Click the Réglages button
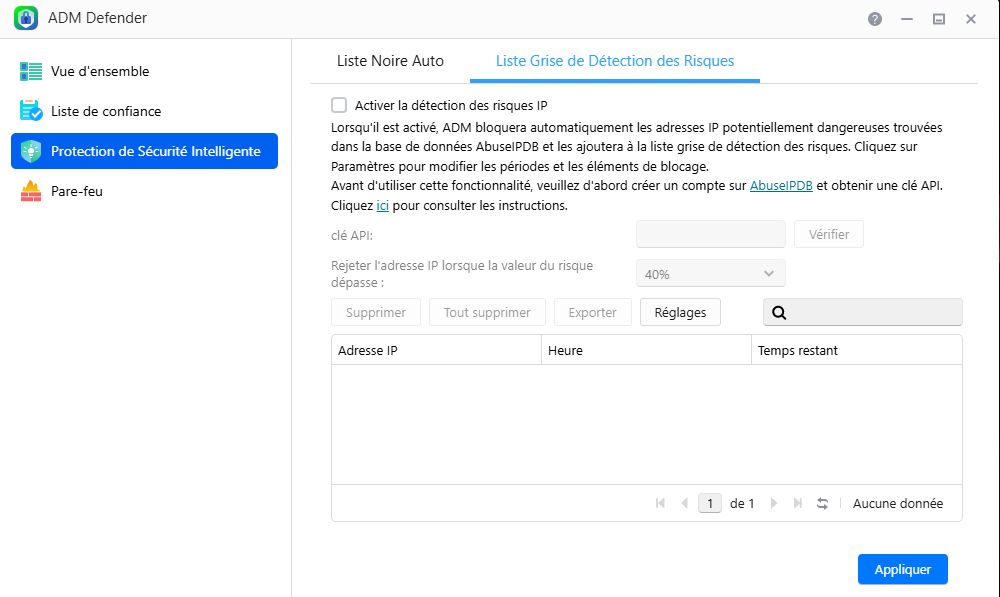This screenshot has height=597, width=1000. [x=680, y=313]
